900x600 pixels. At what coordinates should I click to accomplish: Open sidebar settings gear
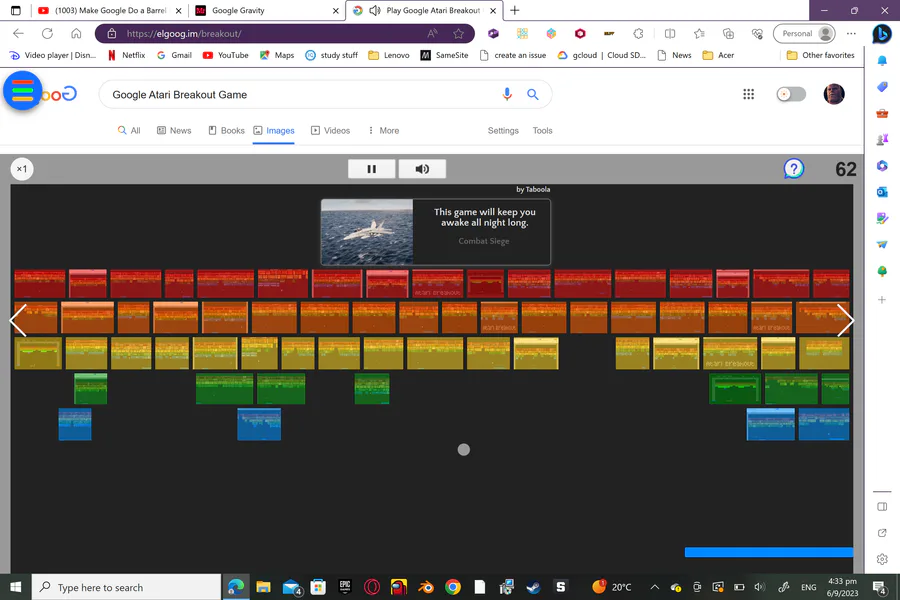882,559
